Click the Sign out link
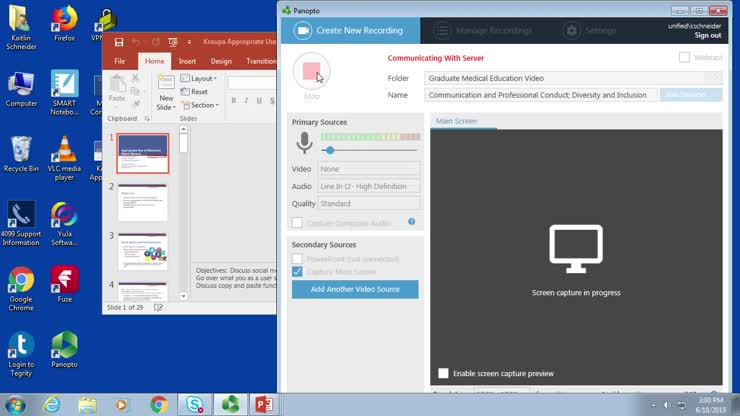740x416 pixels. click(707, 35)
